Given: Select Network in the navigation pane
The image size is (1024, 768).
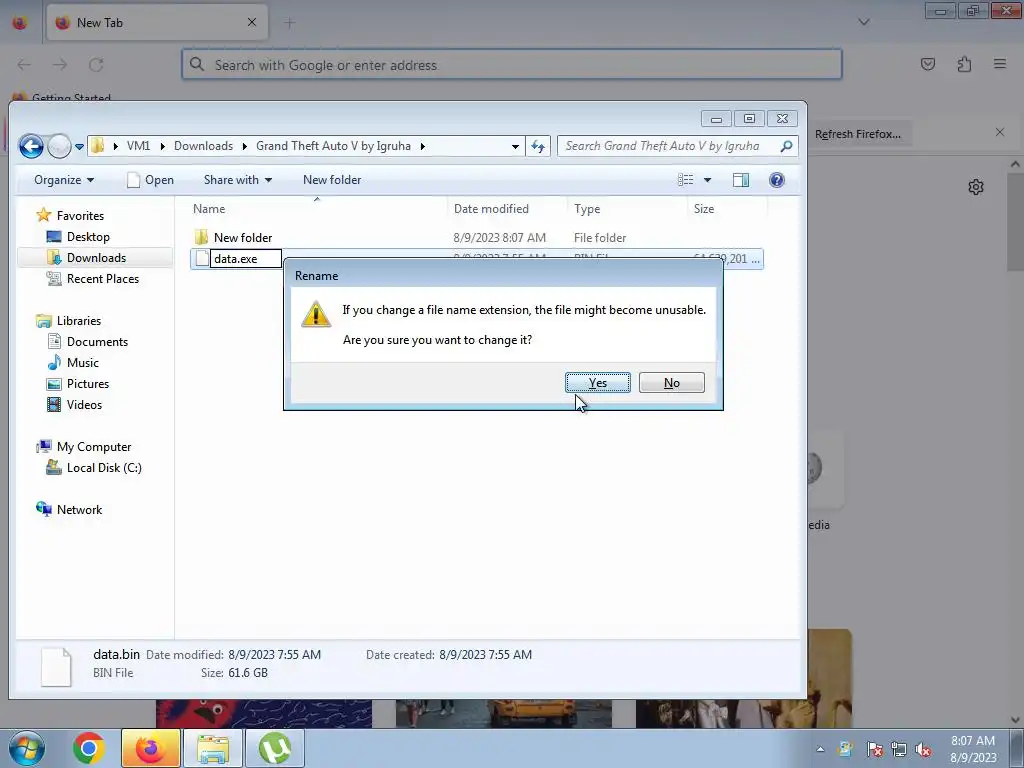Looking at the screenshot, I should (79, 509).
